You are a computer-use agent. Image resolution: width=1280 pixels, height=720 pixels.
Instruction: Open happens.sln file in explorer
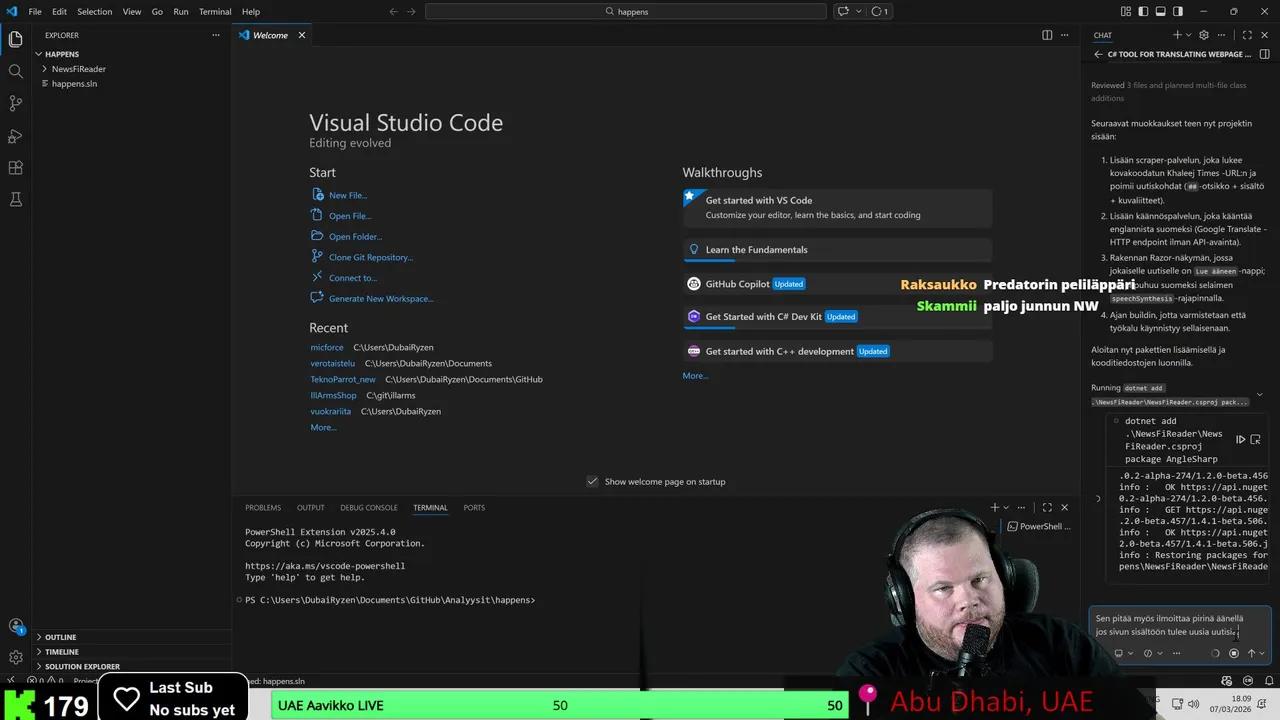pyautogui.click(x=74, y=84)
